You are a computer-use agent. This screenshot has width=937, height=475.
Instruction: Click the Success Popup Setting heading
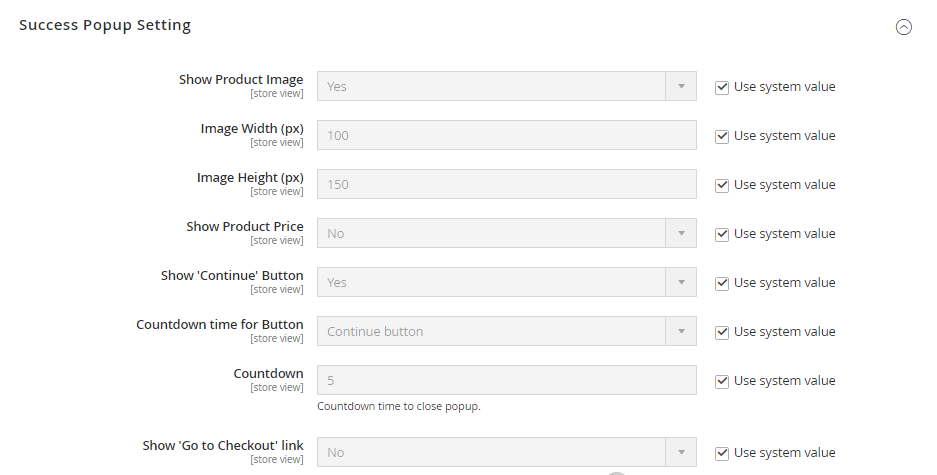click(x=105, y=25)
